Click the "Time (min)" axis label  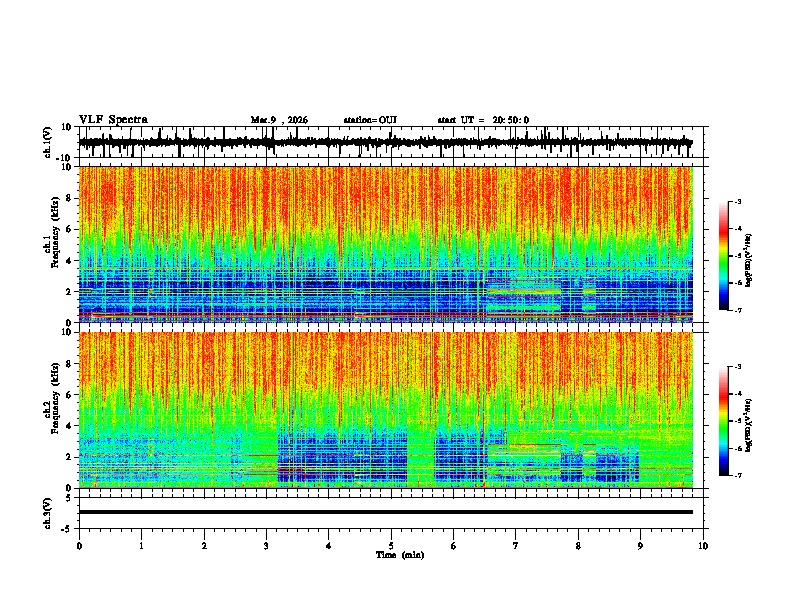400,555
